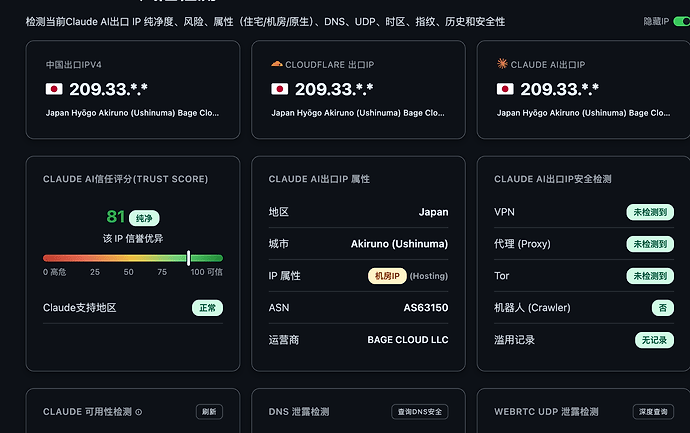This screenshot has height=433, width=690.
Task: Click the 查询DNS安全 button
Action: [x=420, y=412]
